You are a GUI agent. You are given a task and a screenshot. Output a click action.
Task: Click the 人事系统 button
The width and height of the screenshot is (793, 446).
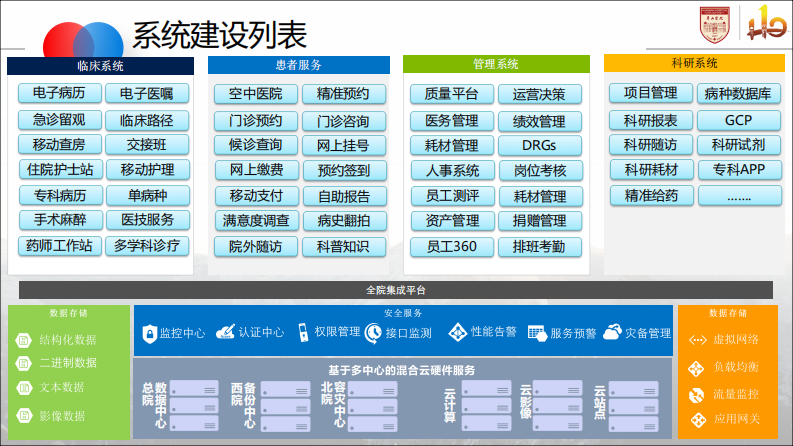[453, 170]
